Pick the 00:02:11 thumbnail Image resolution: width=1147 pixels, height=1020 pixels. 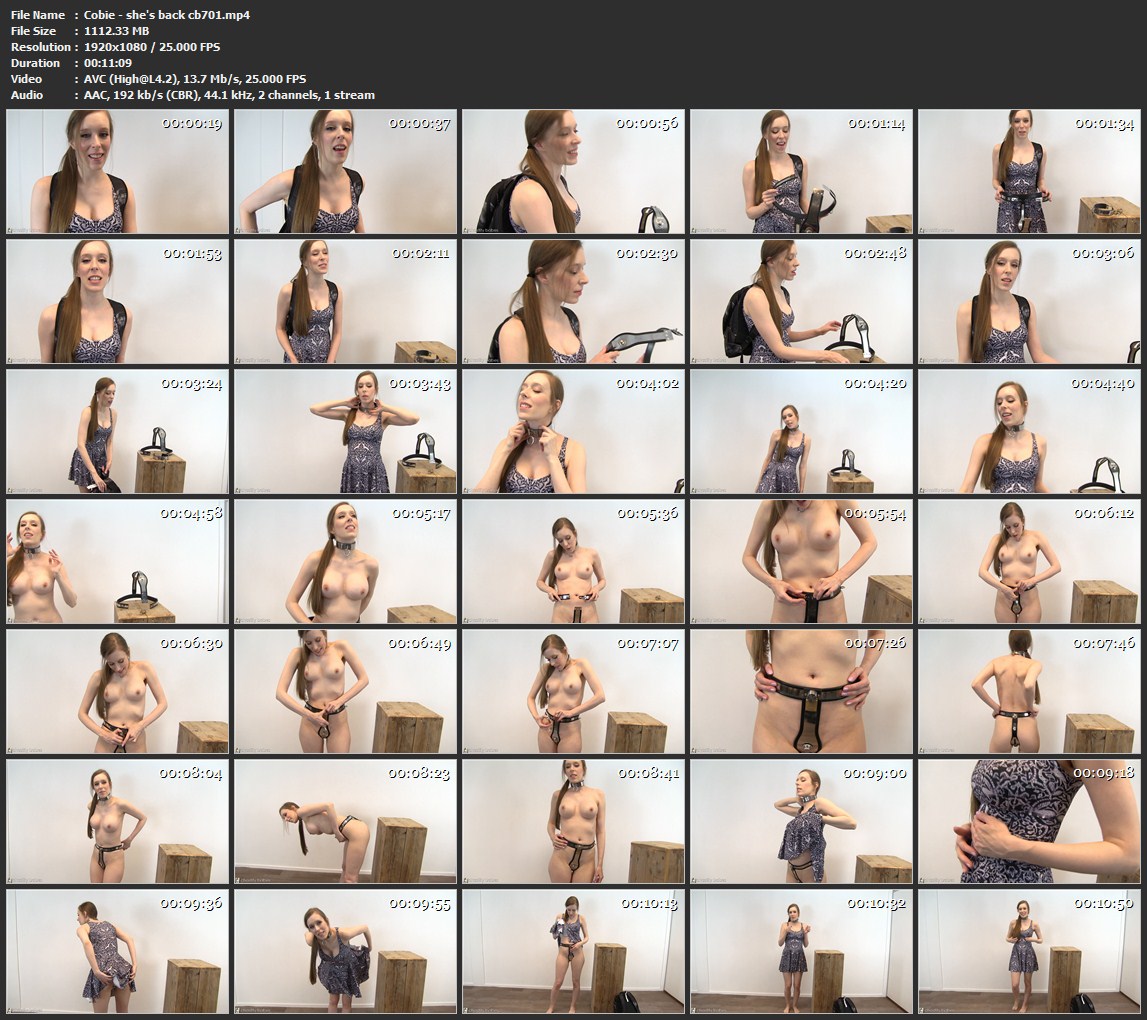345,301
